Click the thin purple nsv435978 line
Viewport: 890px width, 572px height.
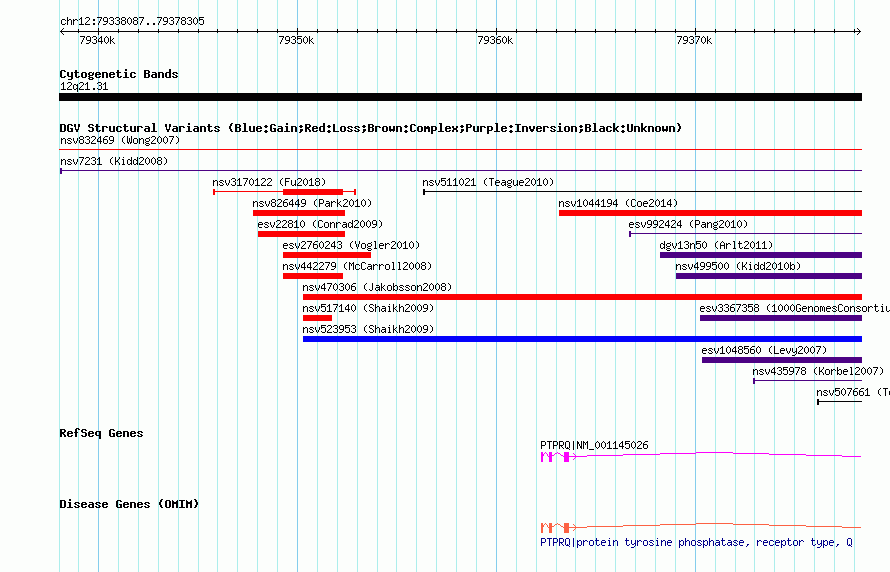click(x=808, y=381)
